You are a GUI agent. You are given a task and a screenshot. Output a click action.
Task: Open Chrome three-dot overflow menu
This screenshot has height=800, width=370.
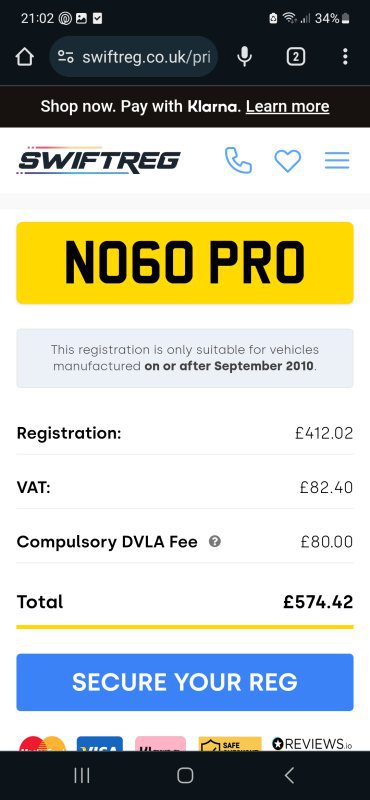click(x=345, y=57)
